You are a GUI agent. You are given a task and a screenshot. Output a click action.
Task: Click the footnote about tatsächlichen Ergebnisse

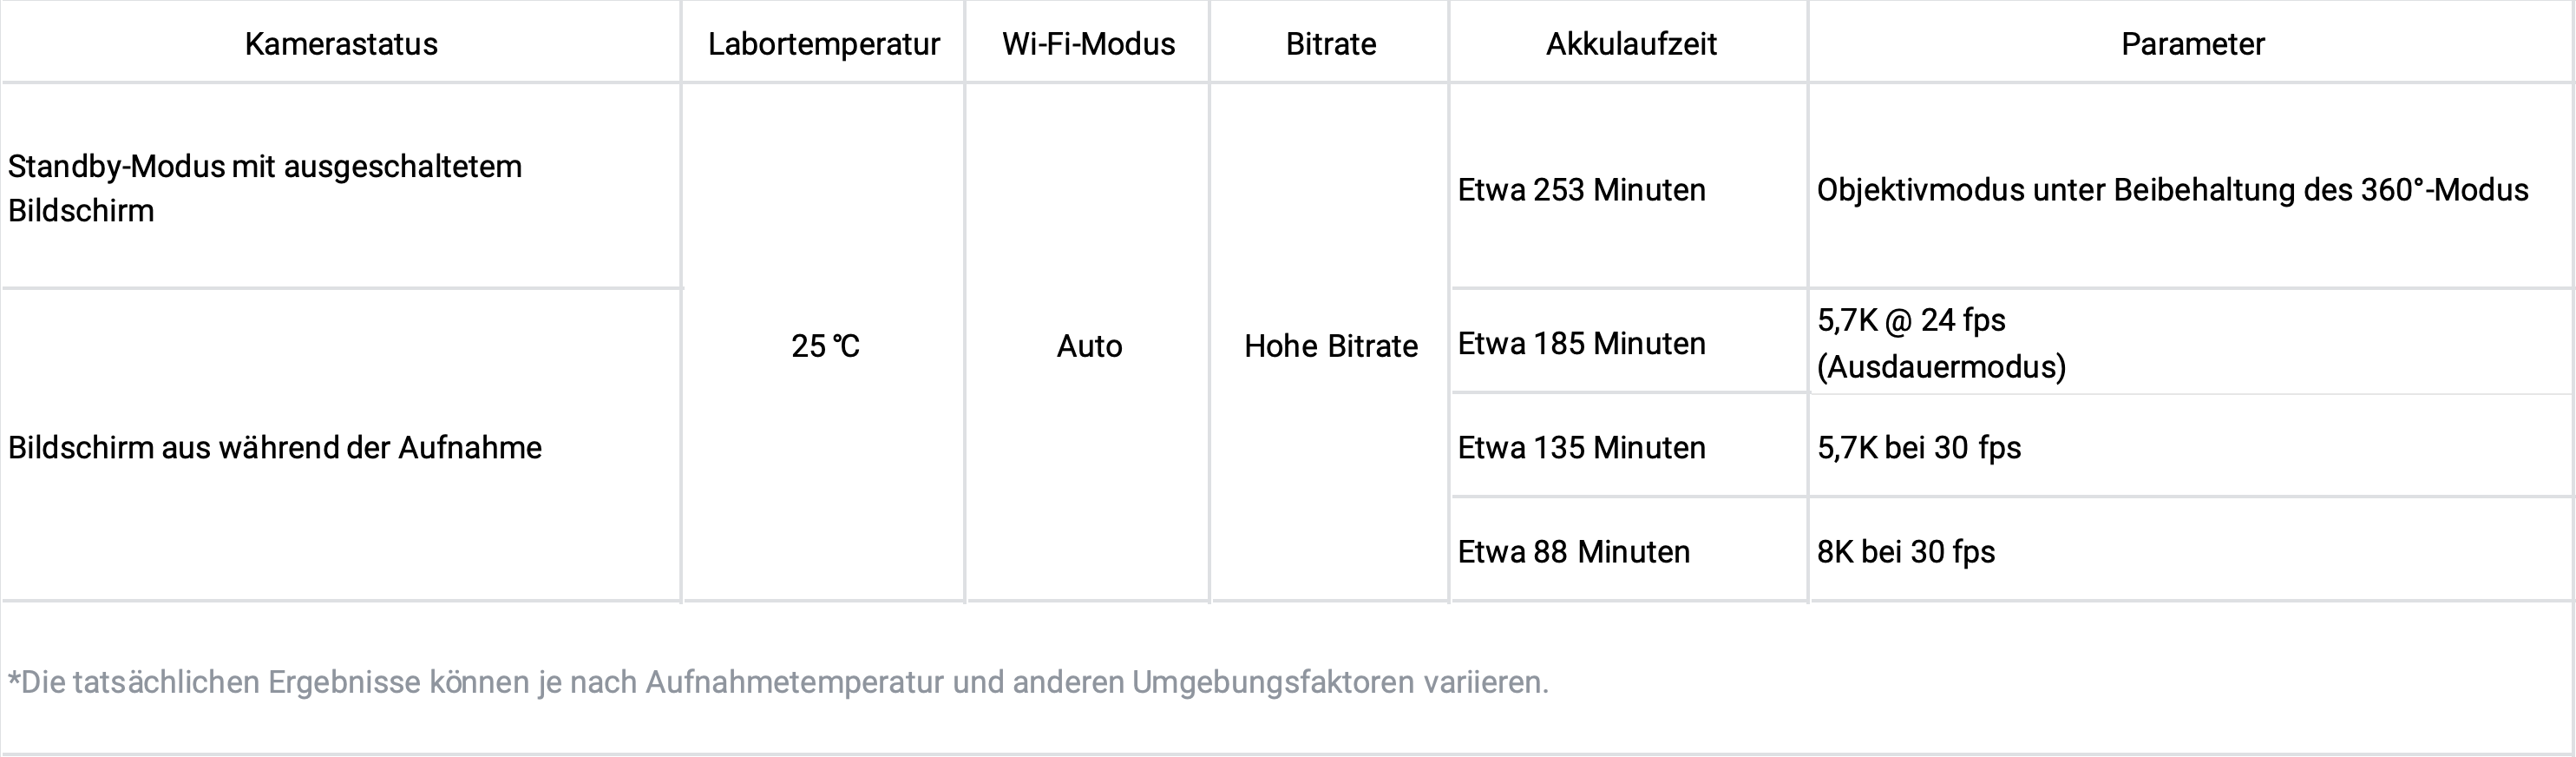coord(778,682)
